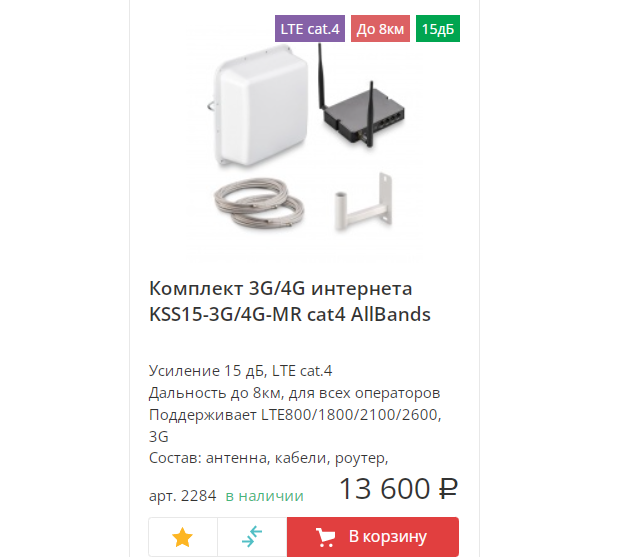The image size is (640, 557).
Task: Click the purple 'LTE cat.4' badge
Action: point(310,29)
